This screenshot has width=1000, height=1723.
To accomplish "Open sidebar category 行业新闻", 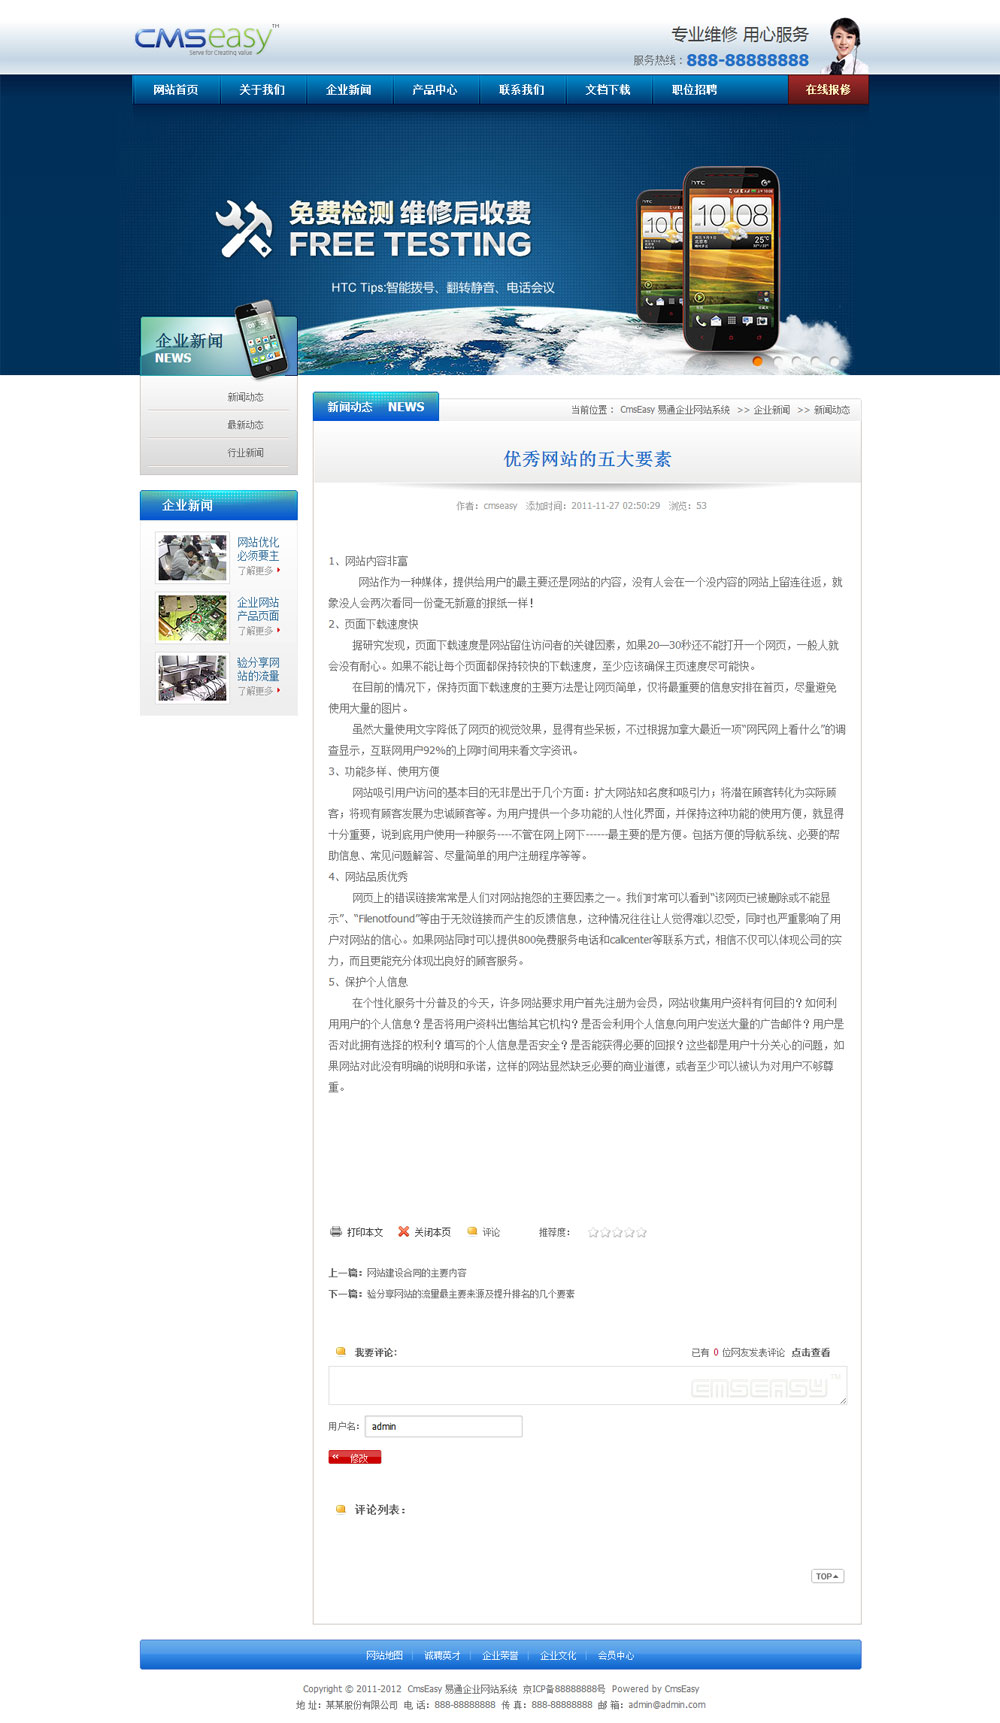I will pos(245,453).
